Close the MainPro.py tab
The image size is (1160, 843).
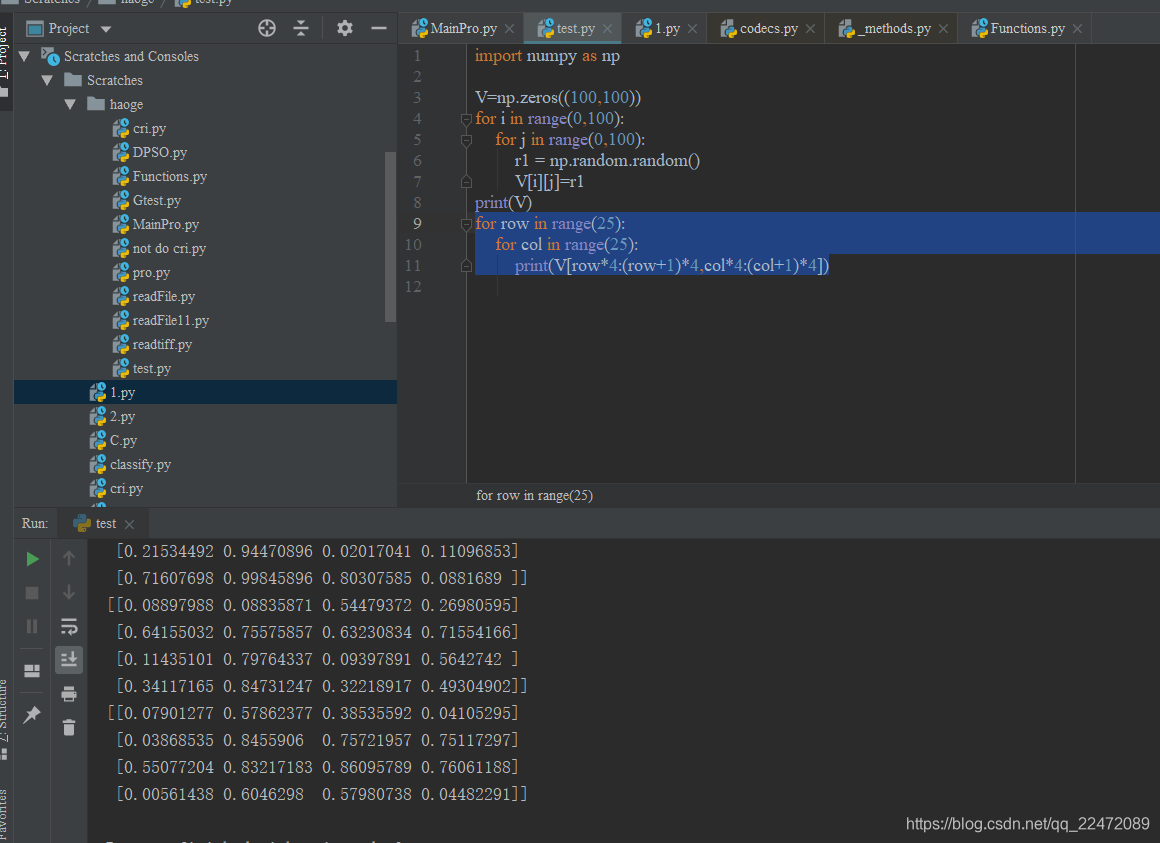(x=509, y=29)
